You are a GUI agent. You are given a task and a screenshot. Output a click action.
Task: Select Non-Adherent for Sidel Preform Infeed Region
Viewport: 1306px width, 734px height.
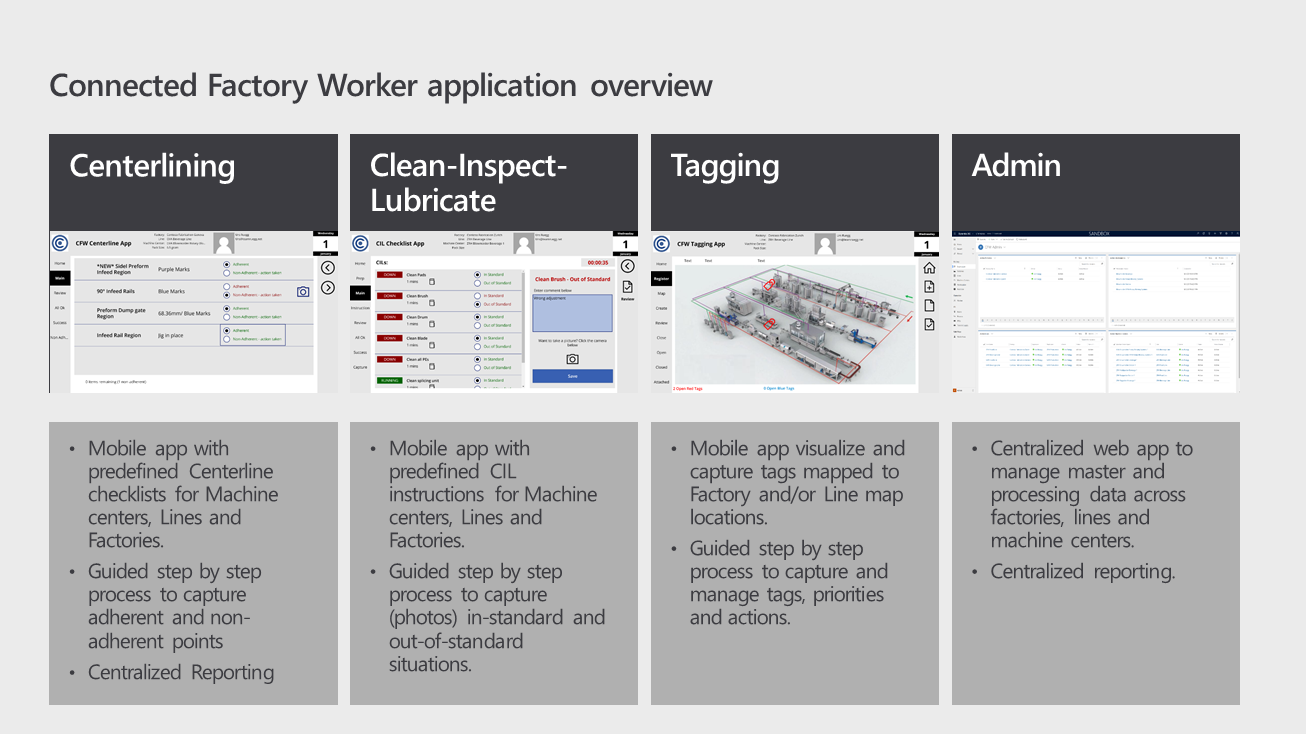pyautogui.click(x=227, y=272)
